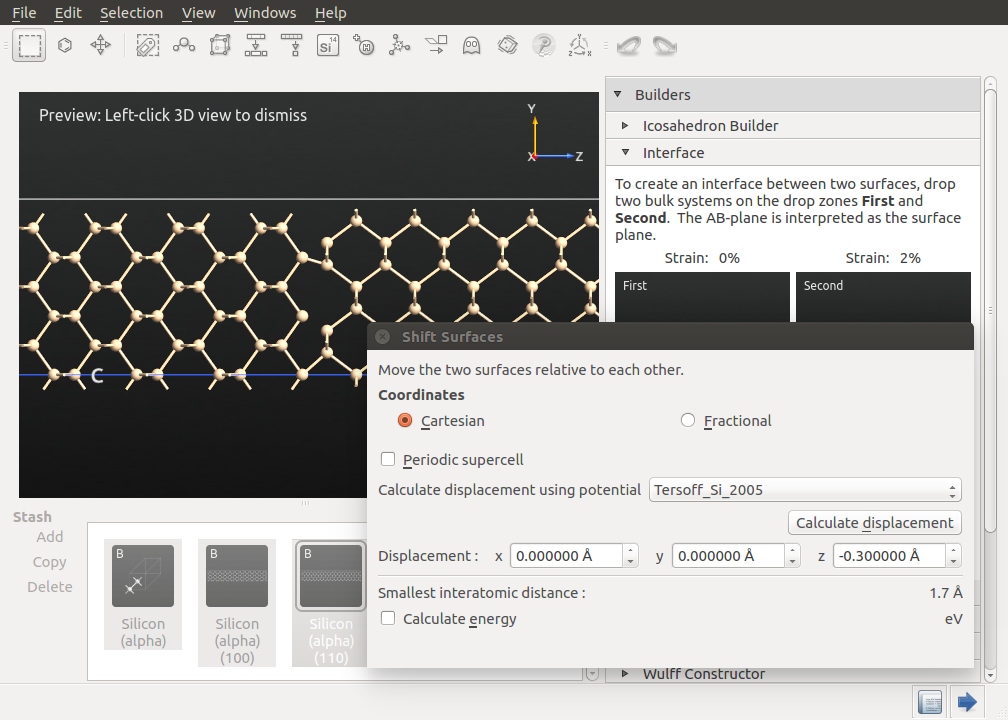Click the redo curved arrow icon
Viewport: 1008px width, 720px height.
click(x=665, y=46)
